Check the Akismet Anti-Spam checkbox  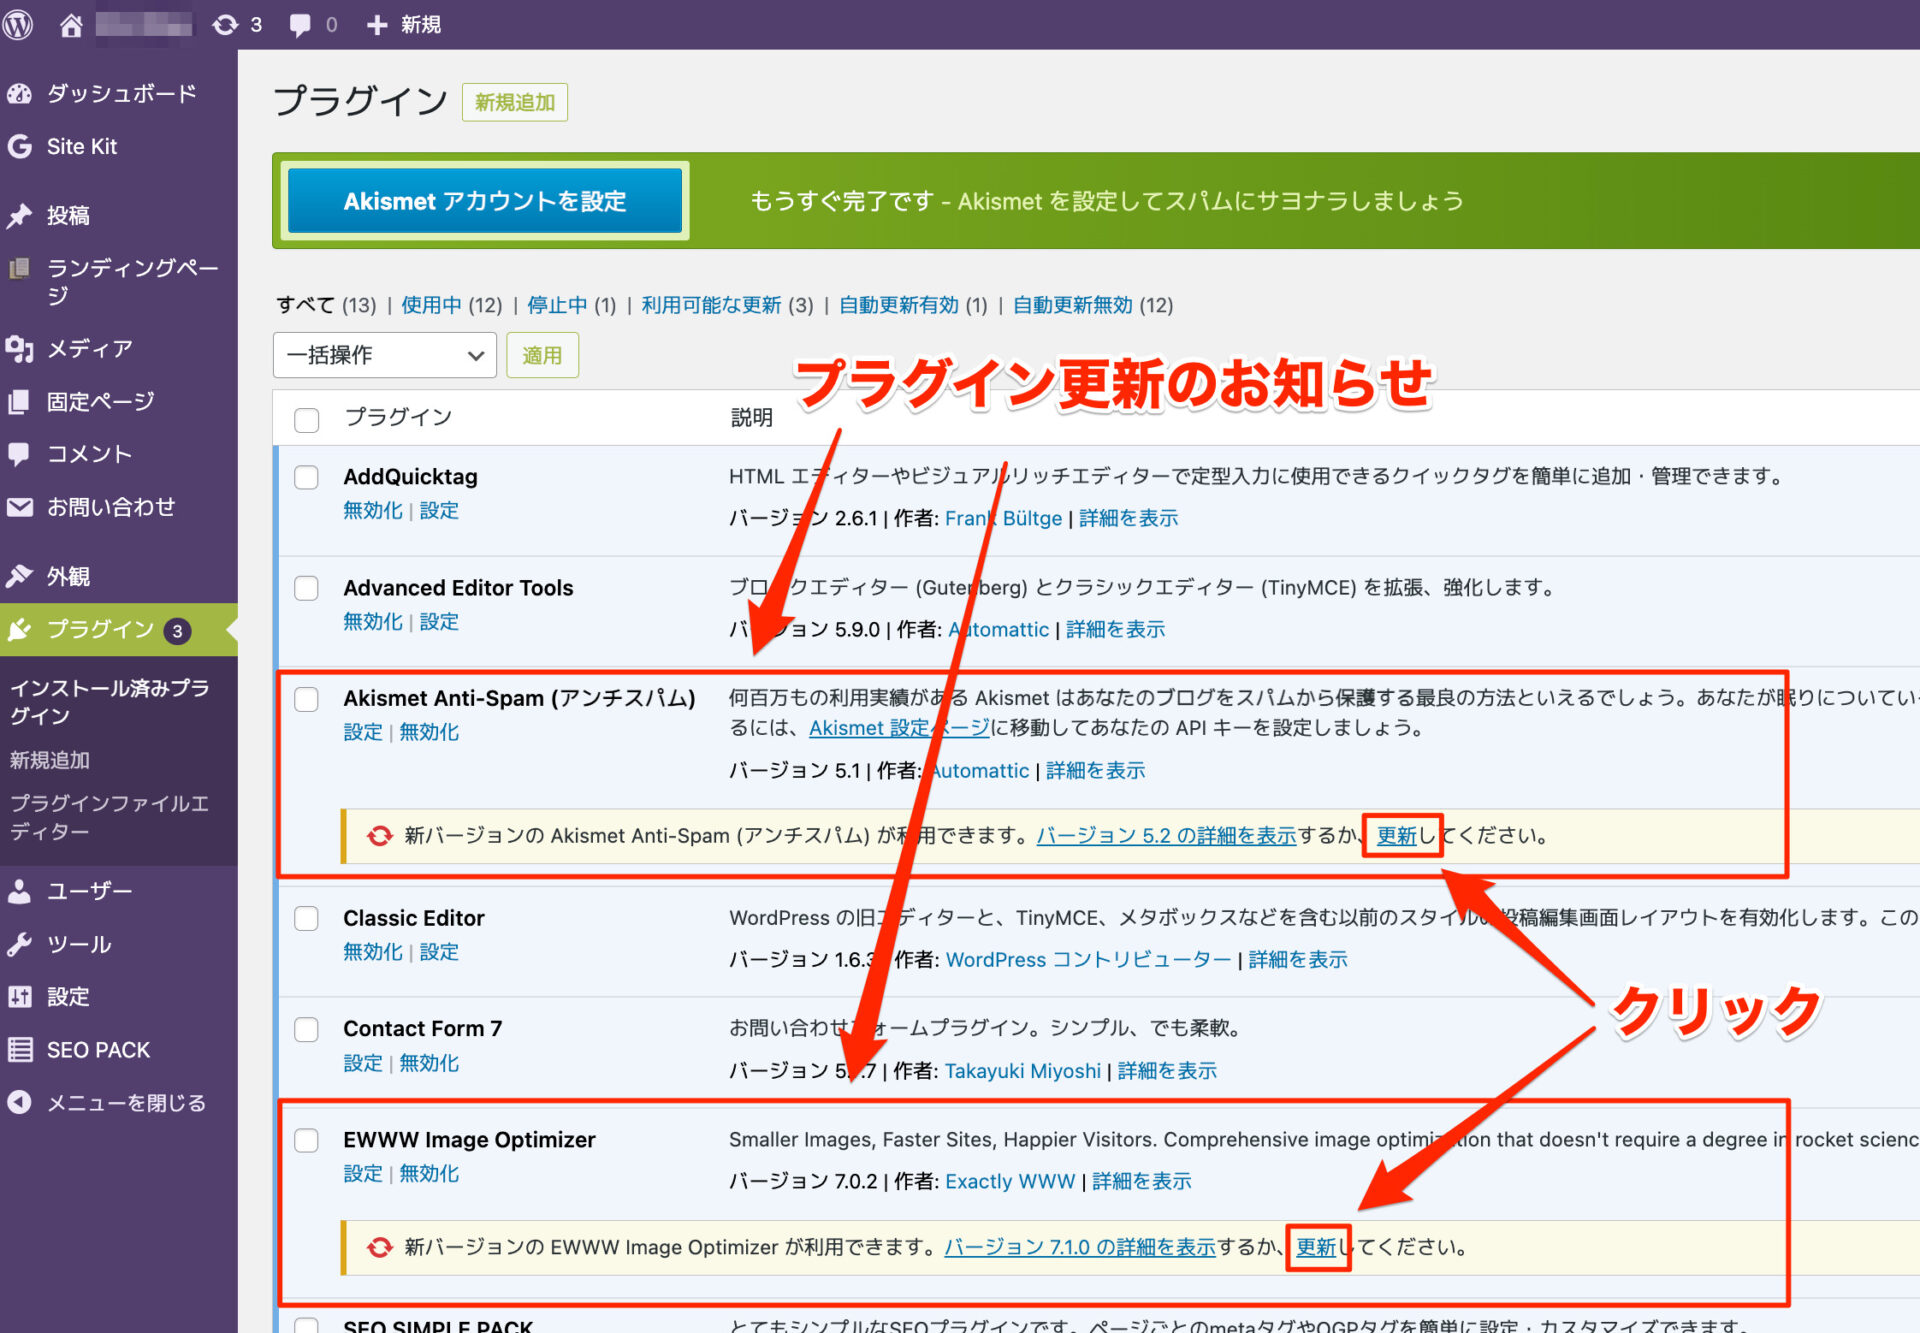click(x=307, y=699)
